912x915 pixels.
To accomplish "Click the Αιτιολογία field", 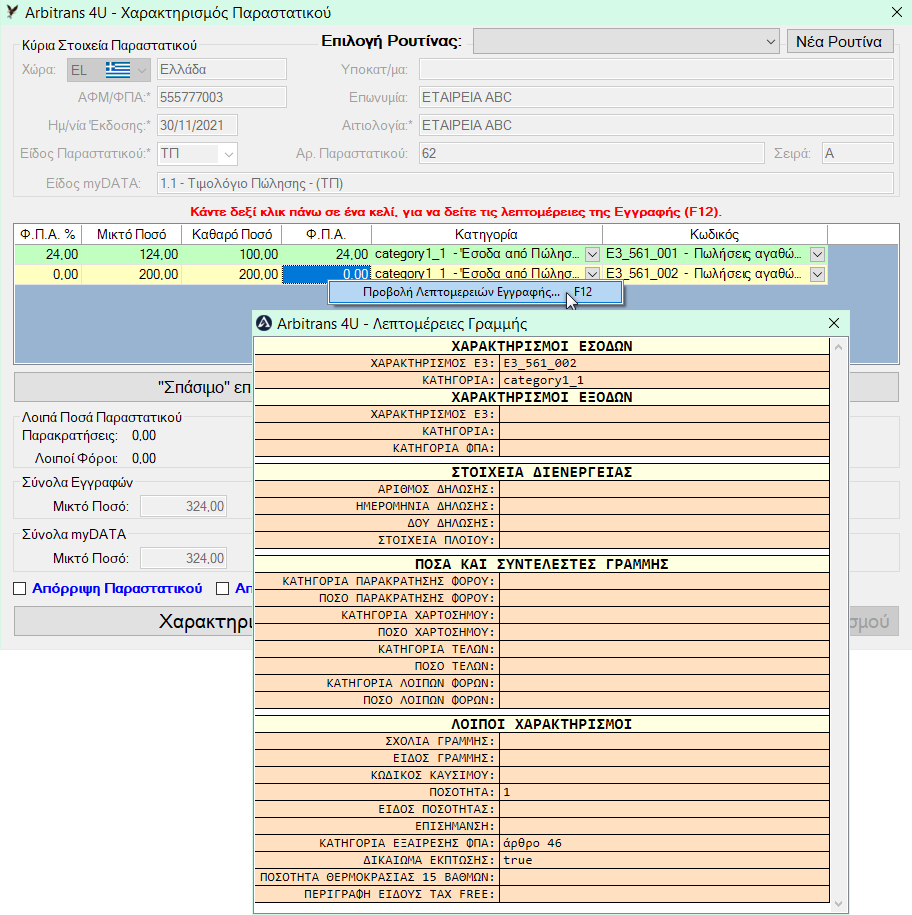I will (x=656, y=125).
